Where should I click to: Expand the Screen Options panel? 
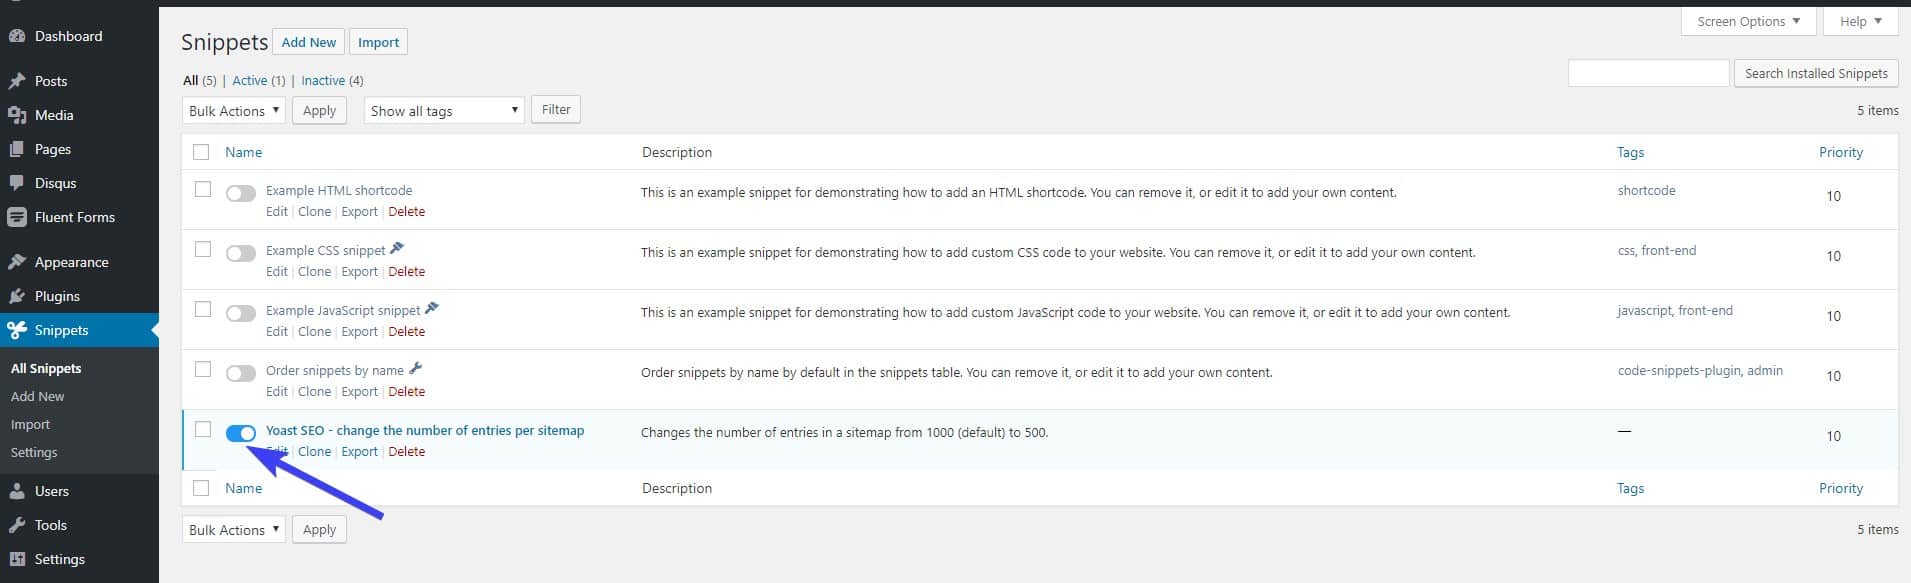pyautogui.click(x=1749, y=21)
